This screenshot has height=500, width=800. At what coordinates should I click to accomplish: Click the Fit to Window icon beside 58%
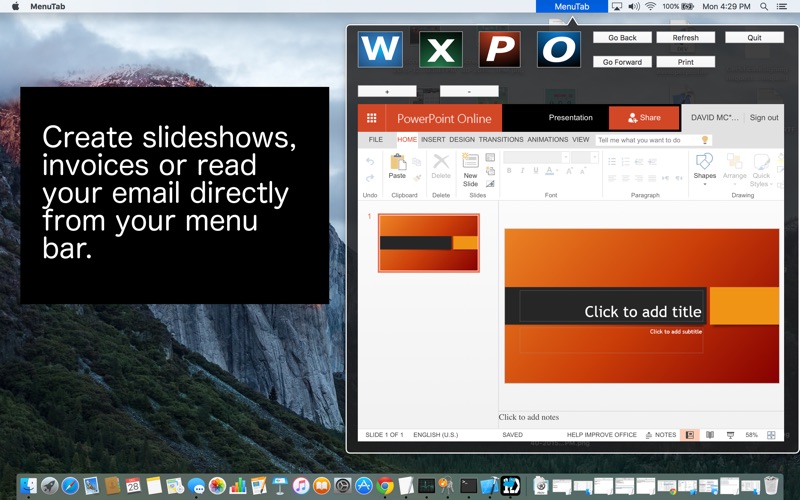[x=771, y=435]
